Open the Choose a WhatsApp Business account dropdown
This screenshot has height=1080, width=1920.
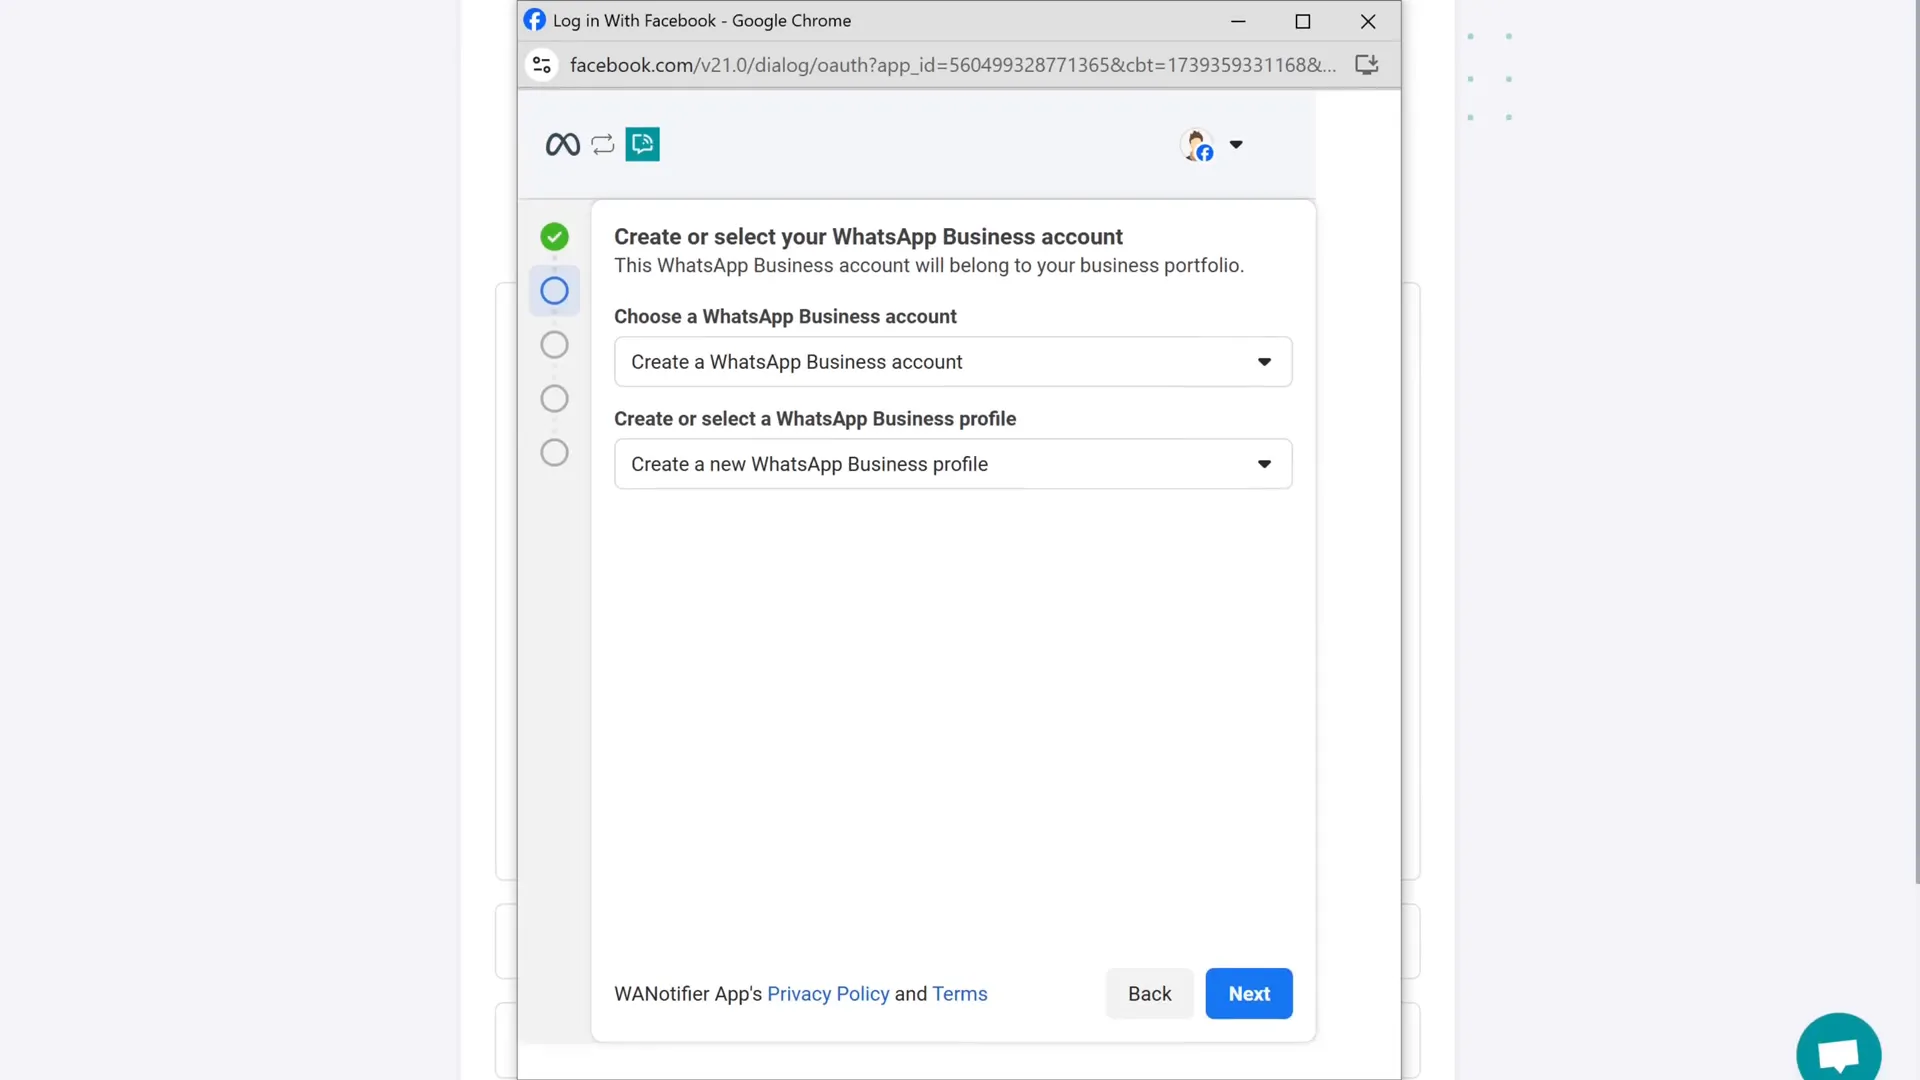pos(953,362)
